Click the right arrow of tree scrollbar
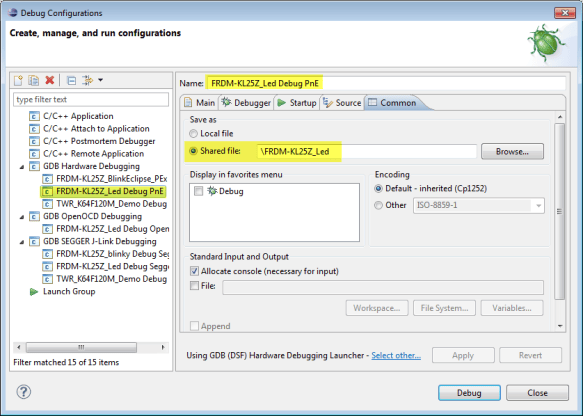 163,348
